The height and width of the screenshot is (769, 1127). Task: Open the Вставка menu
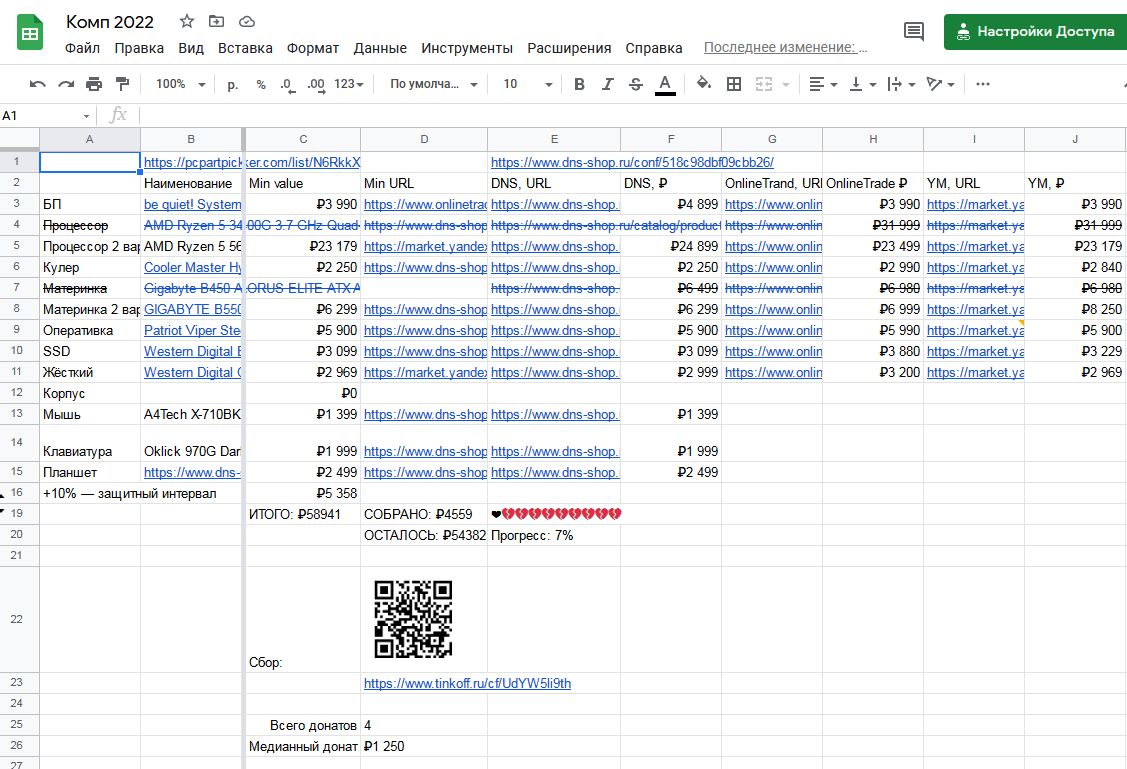pyautogui.click(x=245, y=48)
